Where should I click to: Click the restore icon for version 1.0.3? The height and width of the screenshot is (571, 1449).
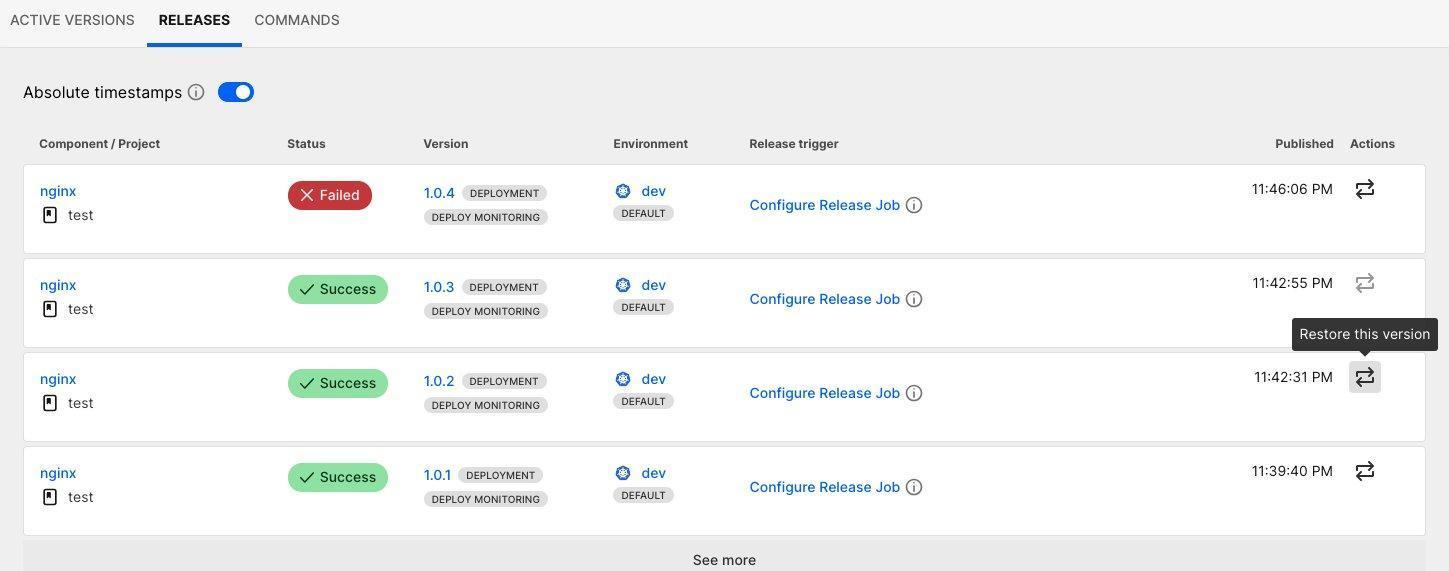pyautogui.click(x=1365, y=283)
